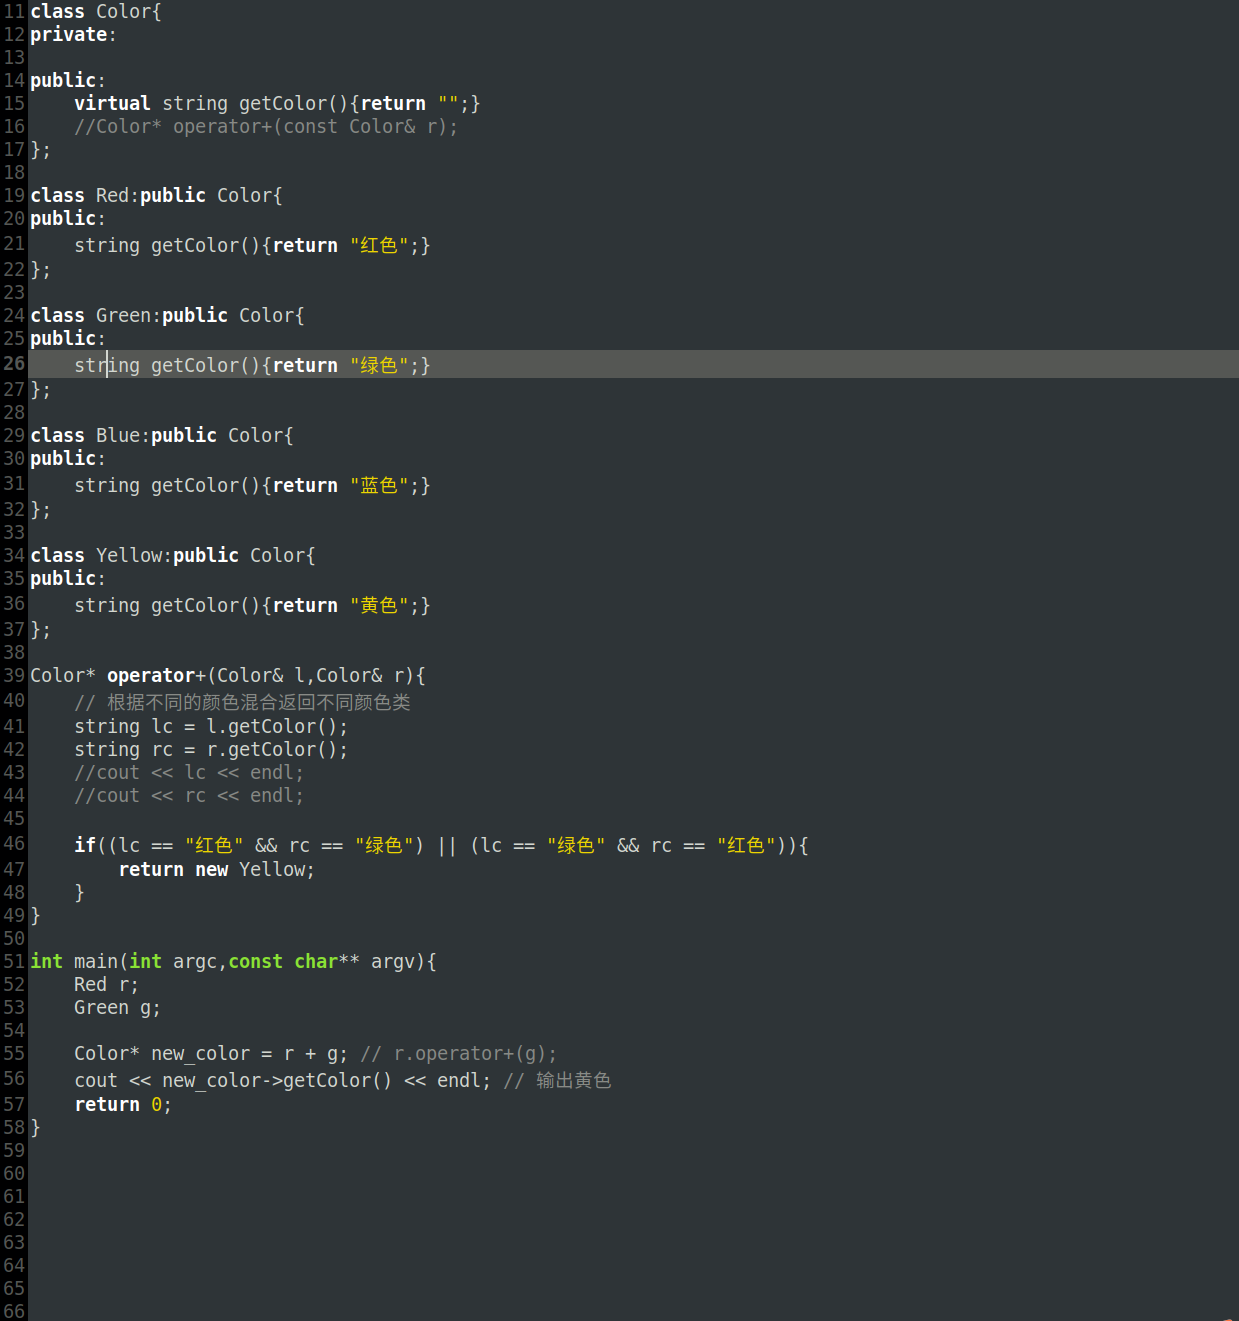Click 'class Green:public Color{' declaration
1239x1321 pixels.
[x=167, y=316]
